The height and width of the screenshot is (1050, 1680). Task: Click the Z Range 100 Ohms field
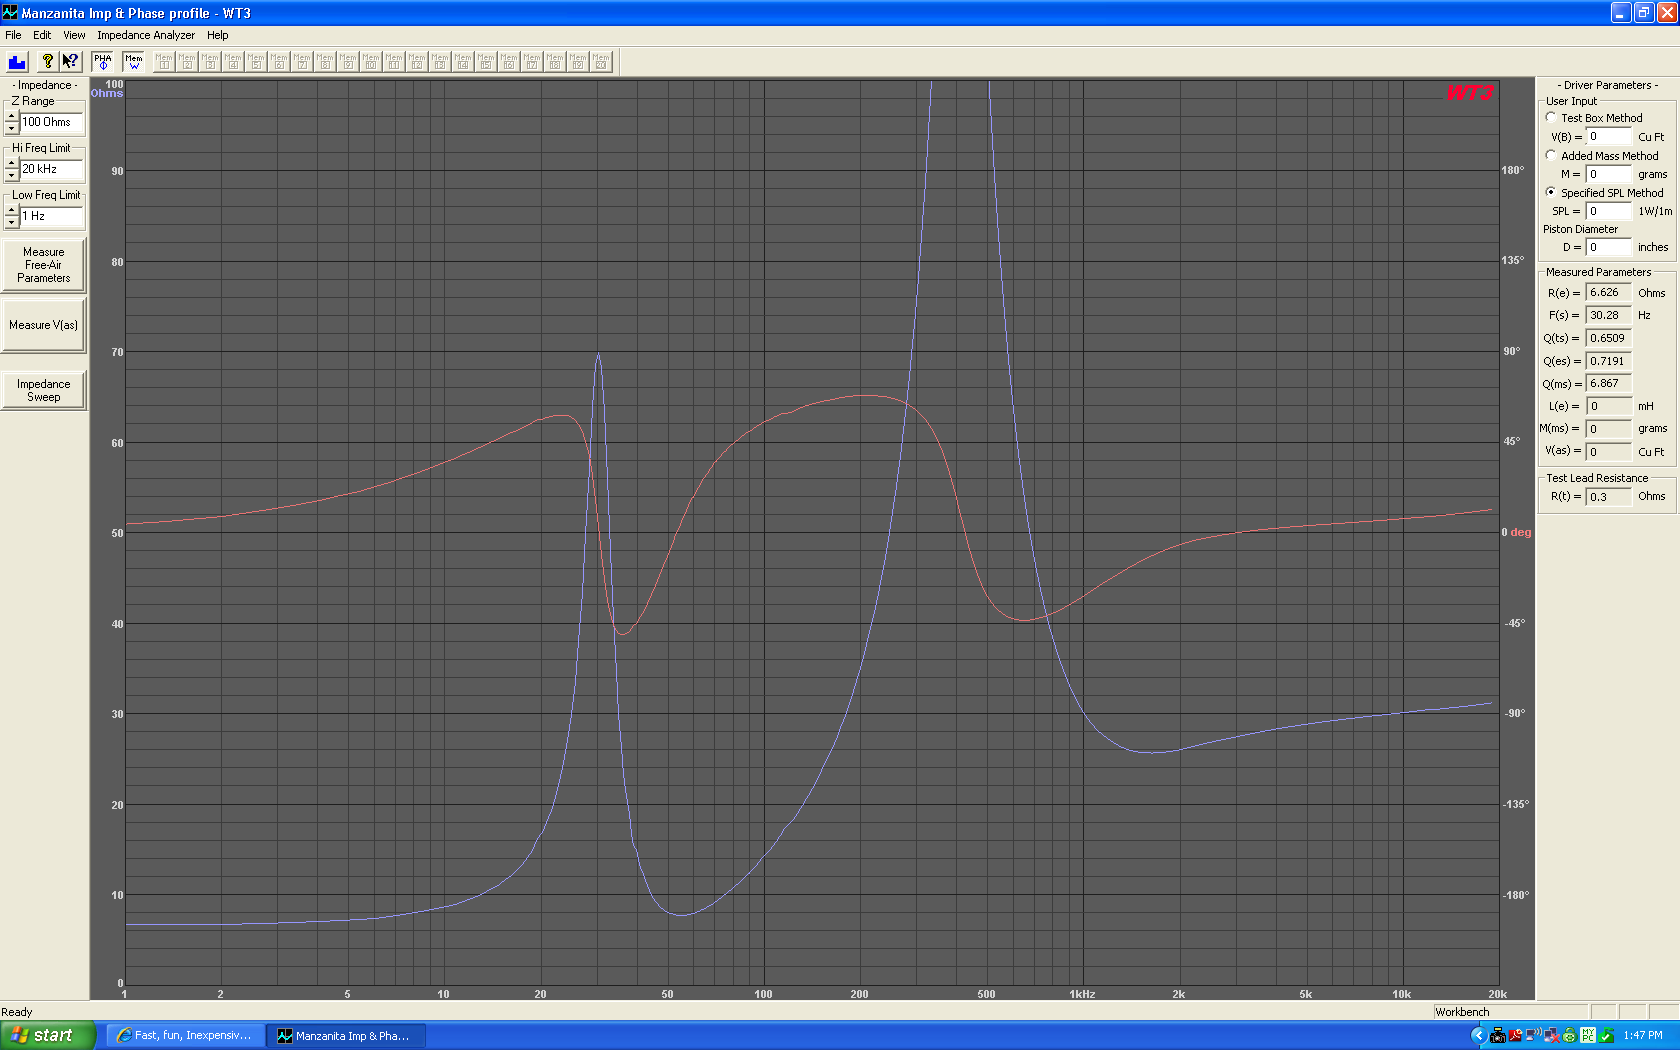coord(52,123)
